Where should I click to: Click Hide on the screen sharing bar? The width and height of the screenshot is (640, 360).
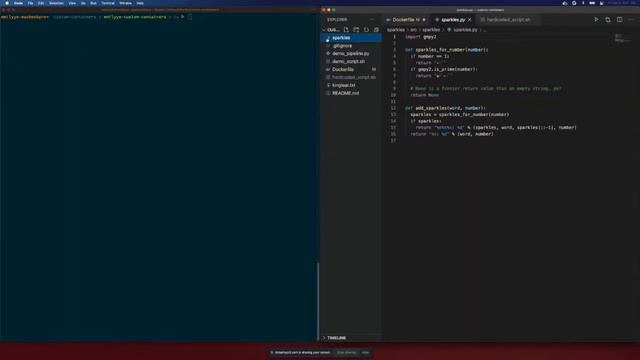click(x=365, y=352)
